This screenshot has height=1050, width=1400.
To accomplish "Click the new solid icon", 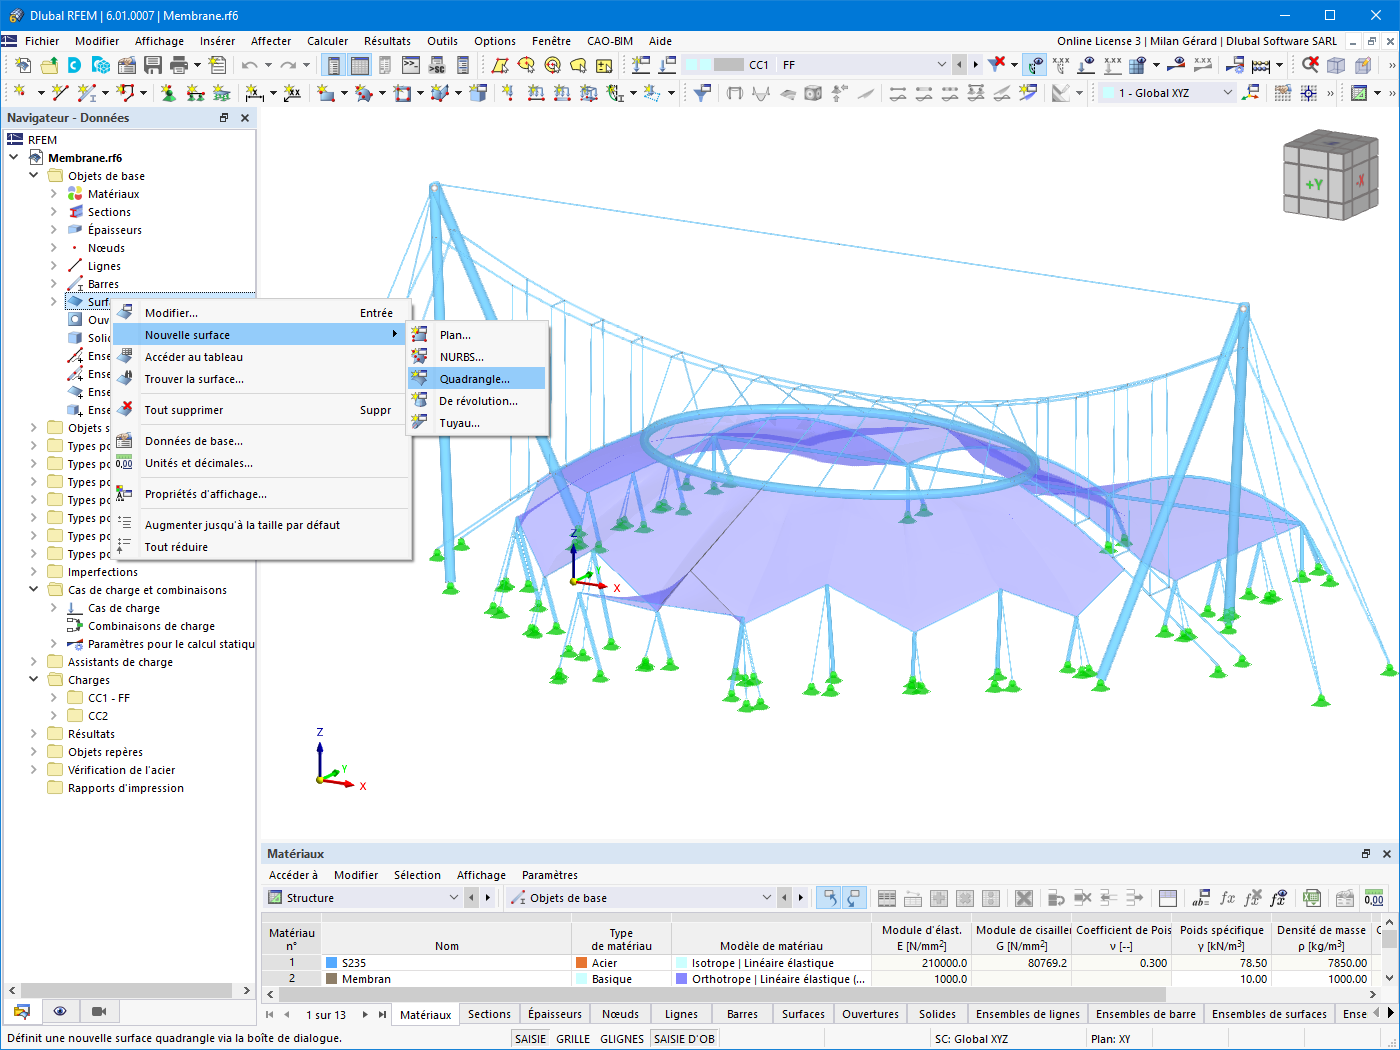I will coord(478,93).
